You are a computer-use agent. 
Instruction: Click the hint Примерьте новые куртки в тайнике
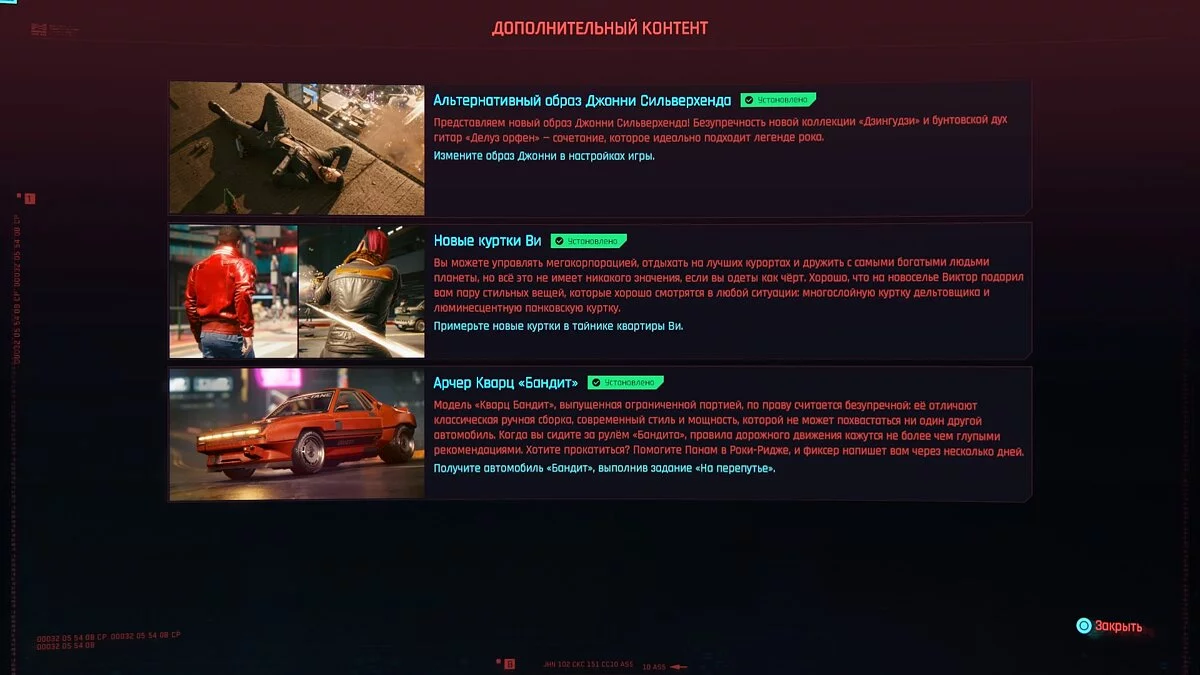[559, 326]
